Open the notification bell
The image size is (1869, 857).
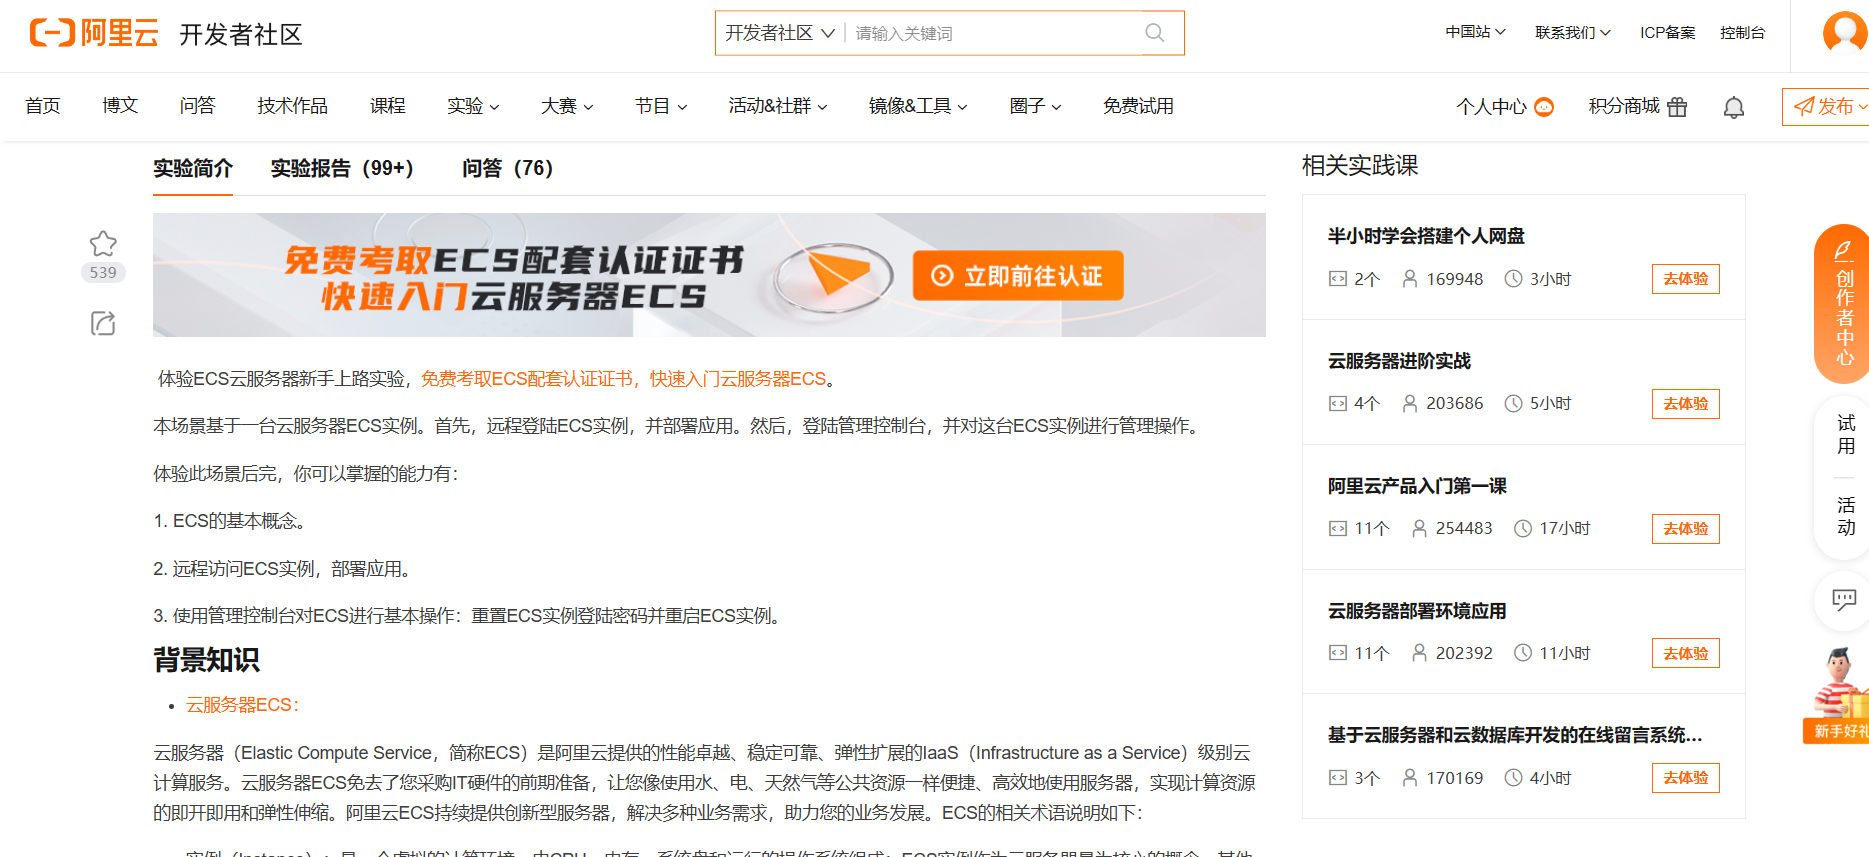[1734, 107]
